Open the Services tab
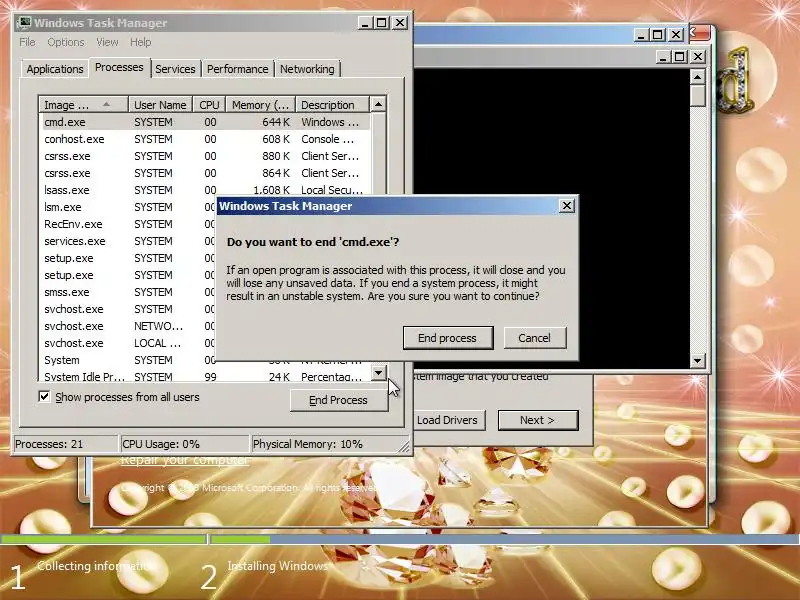This screenshot has width=800, height=600. point(175,69)
